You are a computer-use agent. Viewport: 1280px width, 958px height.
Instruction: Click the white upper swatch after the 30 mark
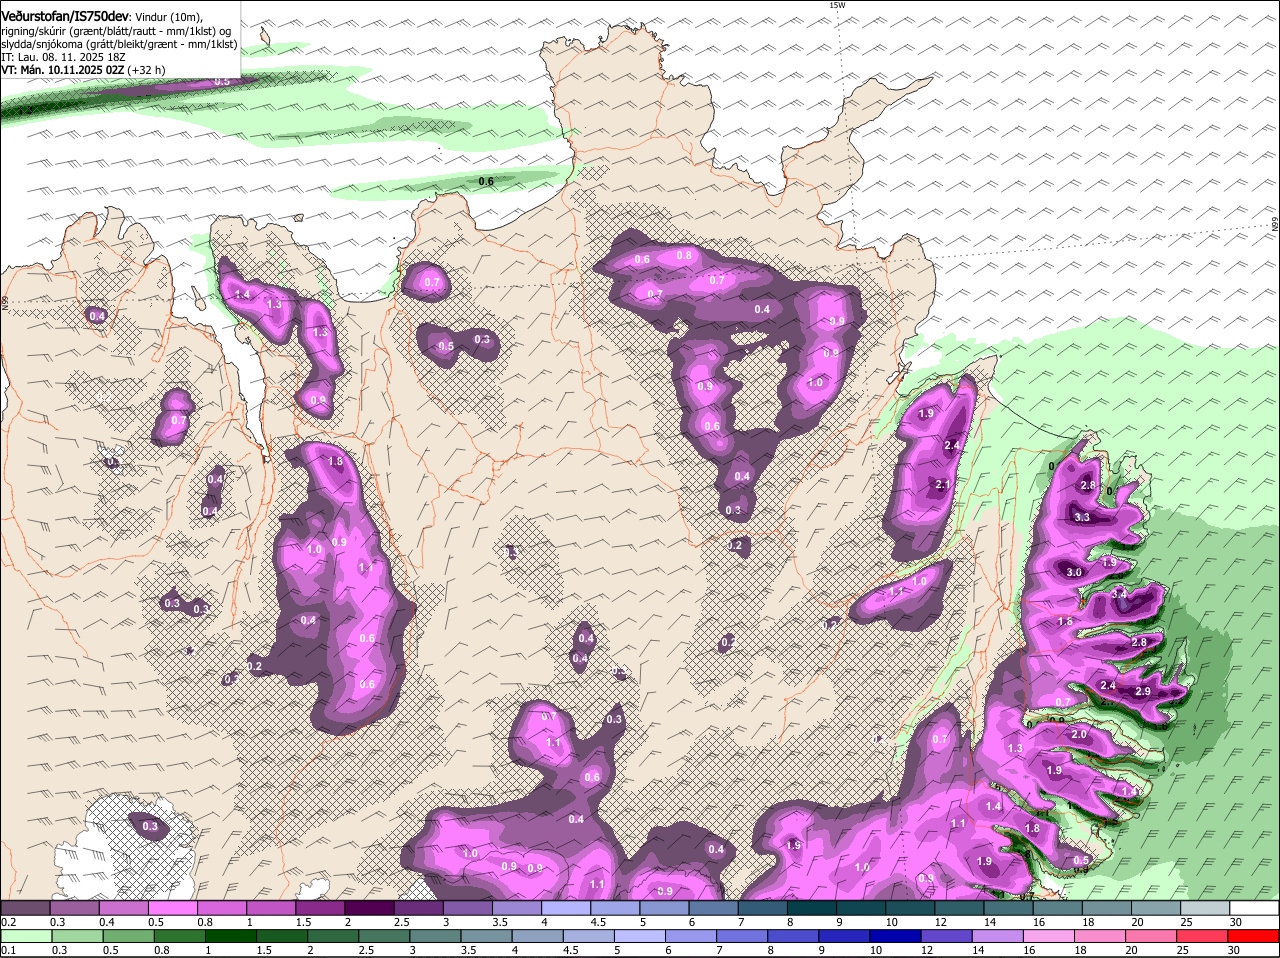point(1255,908)
